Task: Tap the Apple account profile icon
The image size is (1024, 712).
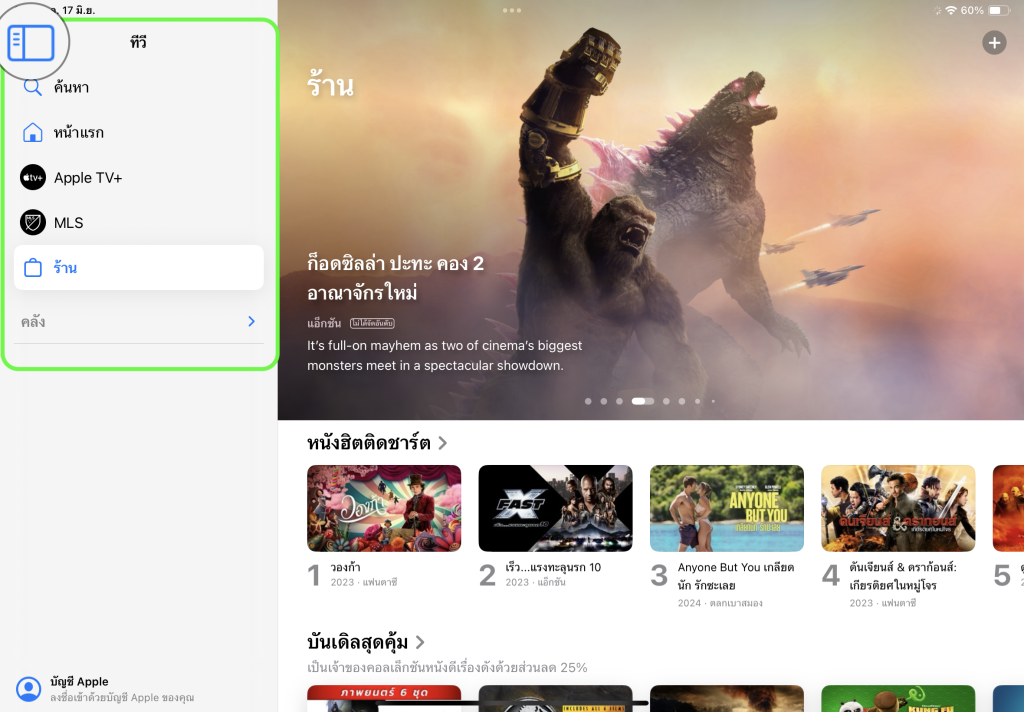Action: 29,688
